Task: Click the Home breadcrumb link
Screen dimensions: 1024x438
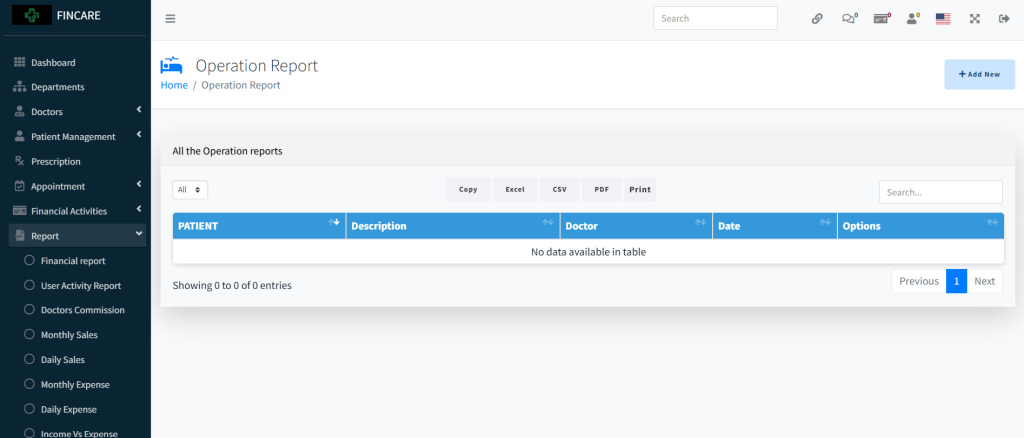Action: pyautogui.click(x=174, y=86)
